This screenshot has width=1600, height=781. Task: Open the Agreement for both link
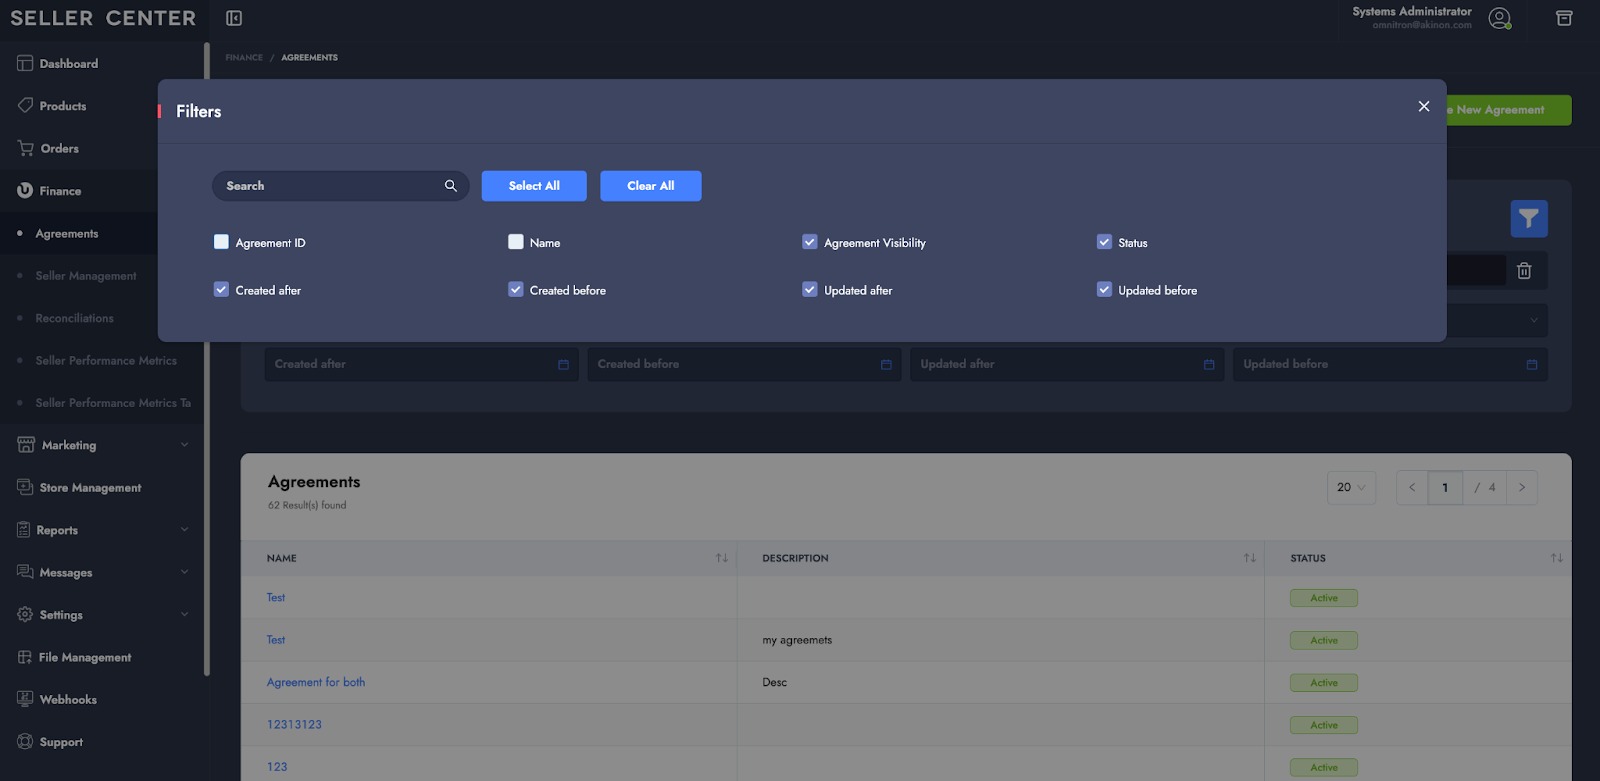point(316,682)
